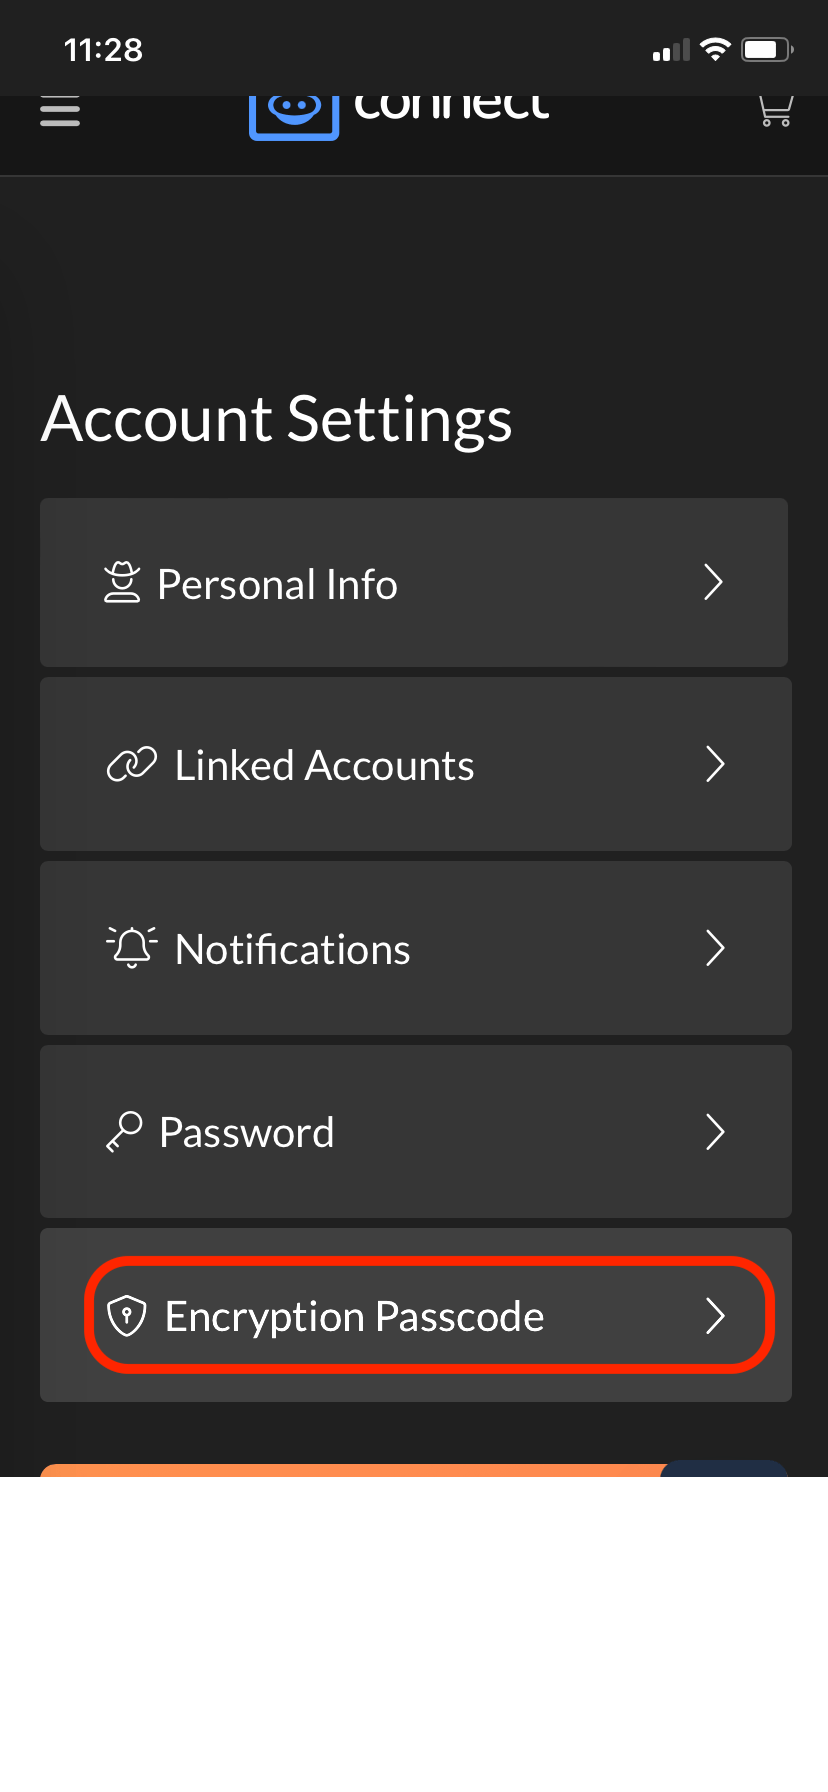The height and width of the screenshot is (1792, 828).
Task: Expand Personal Info using its chevron
Action: pos(713,582)
